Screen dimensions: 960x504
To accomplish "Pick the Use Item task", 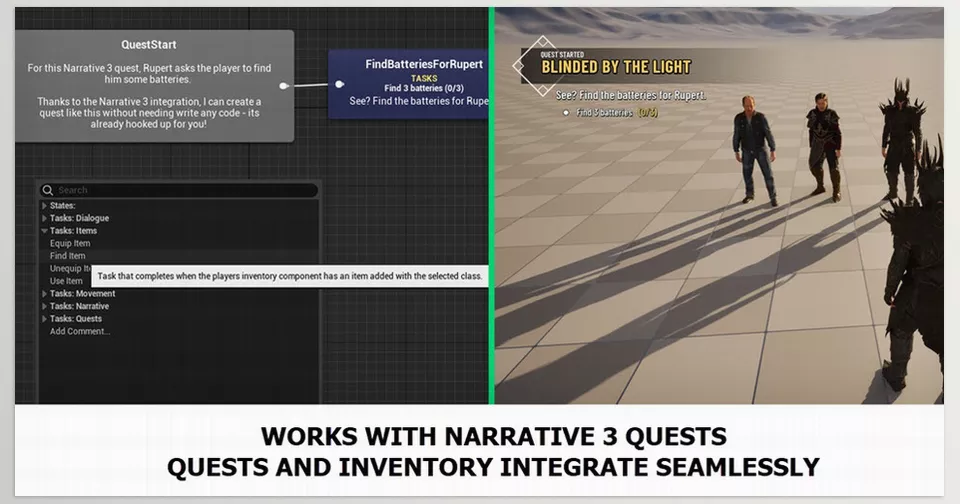I will tap(66, 281).
